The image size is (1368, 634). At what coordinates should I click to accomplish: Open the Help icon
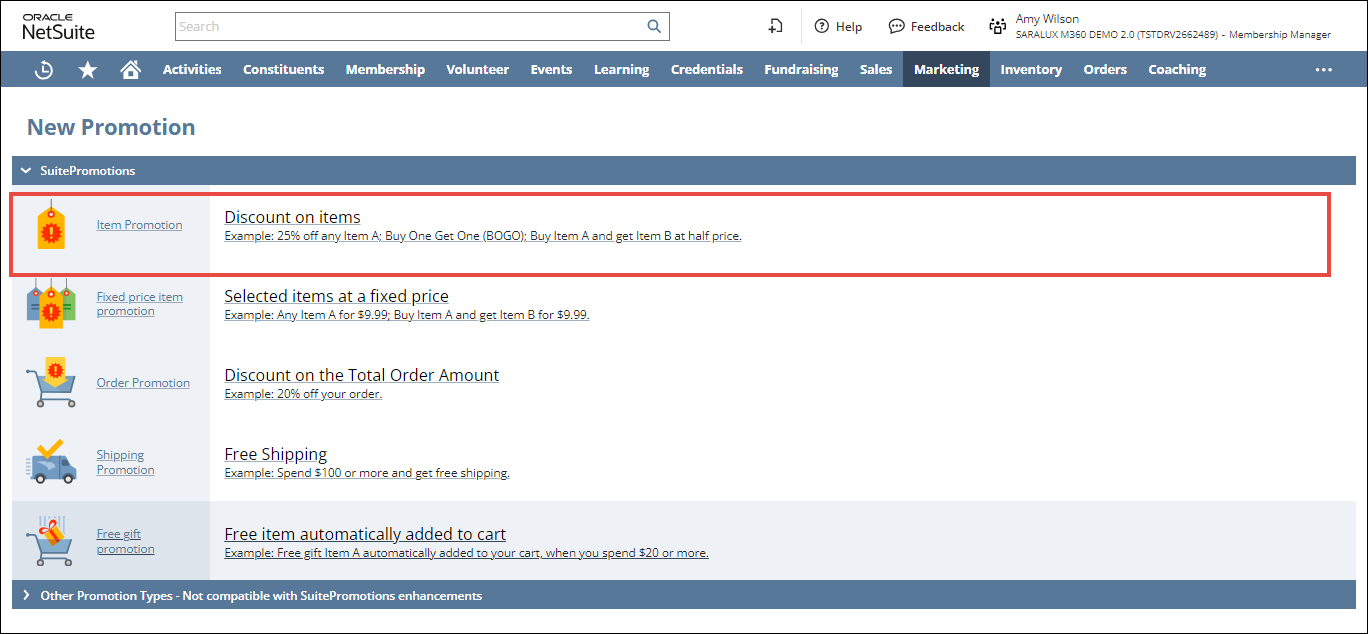822,27
